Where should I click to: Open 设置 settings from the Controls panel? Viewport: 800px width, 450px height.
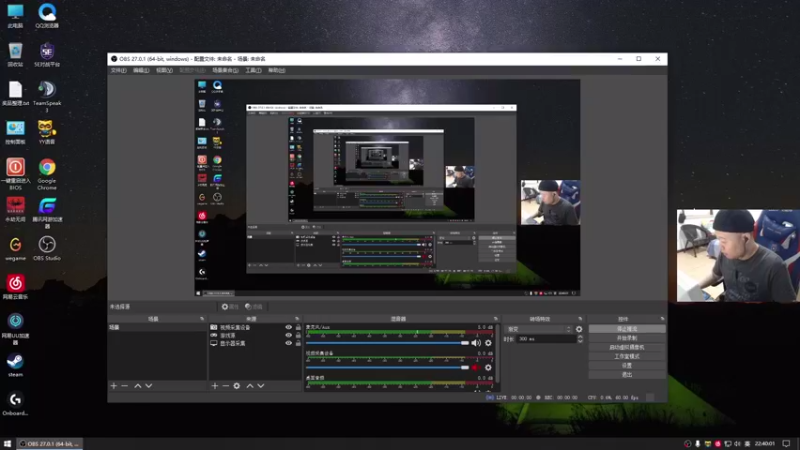point(627,365)
